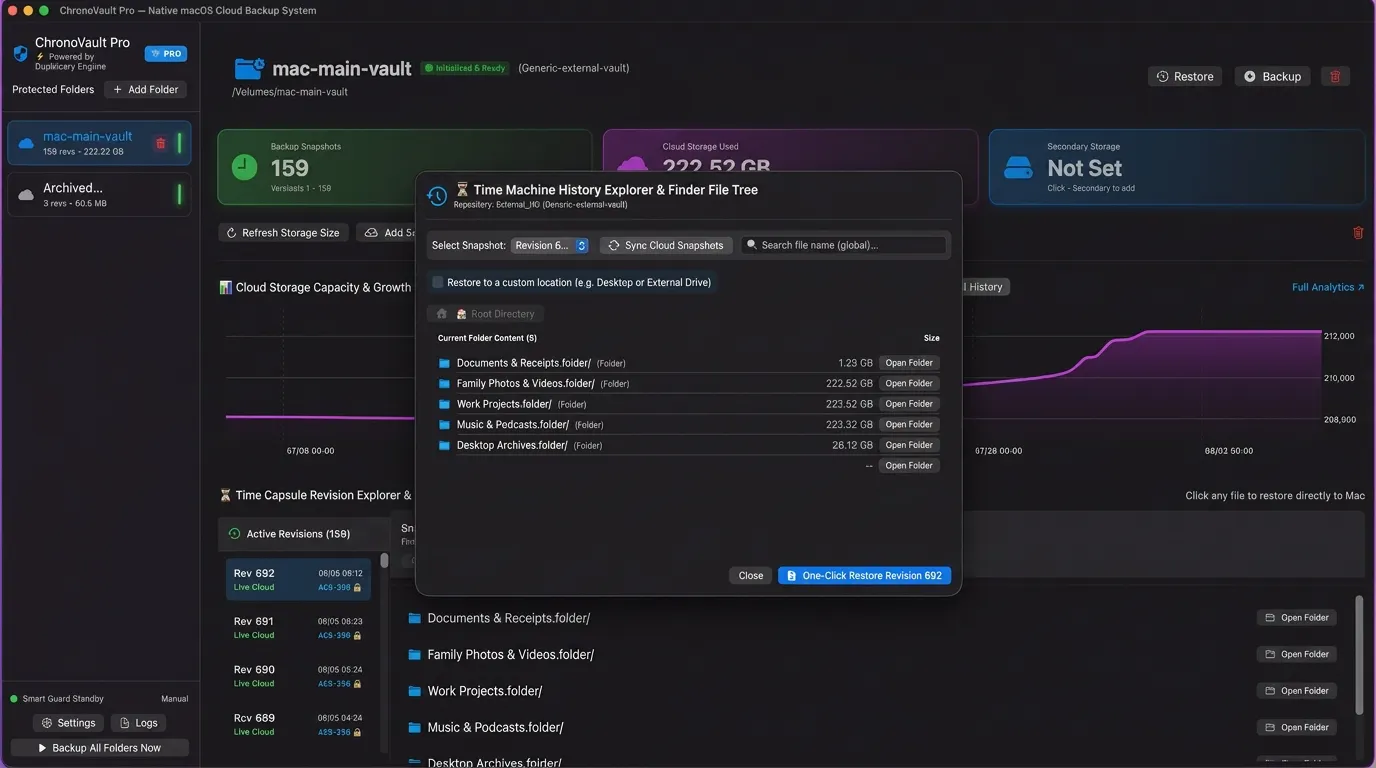Click One-Click Restore Revision 692 button
1376x768 pixels.
coord(864,575)
